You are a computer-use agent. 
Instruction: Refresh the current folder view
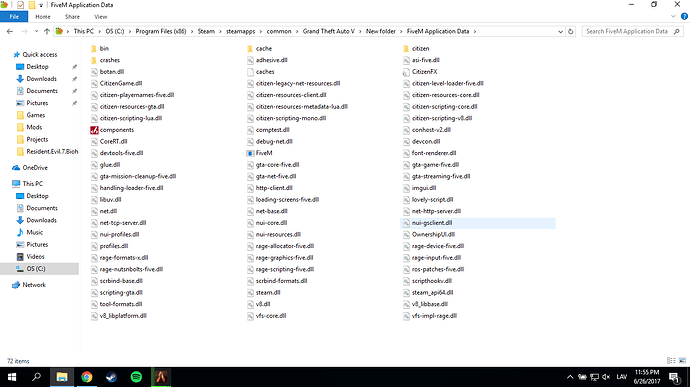pos(571,31)
